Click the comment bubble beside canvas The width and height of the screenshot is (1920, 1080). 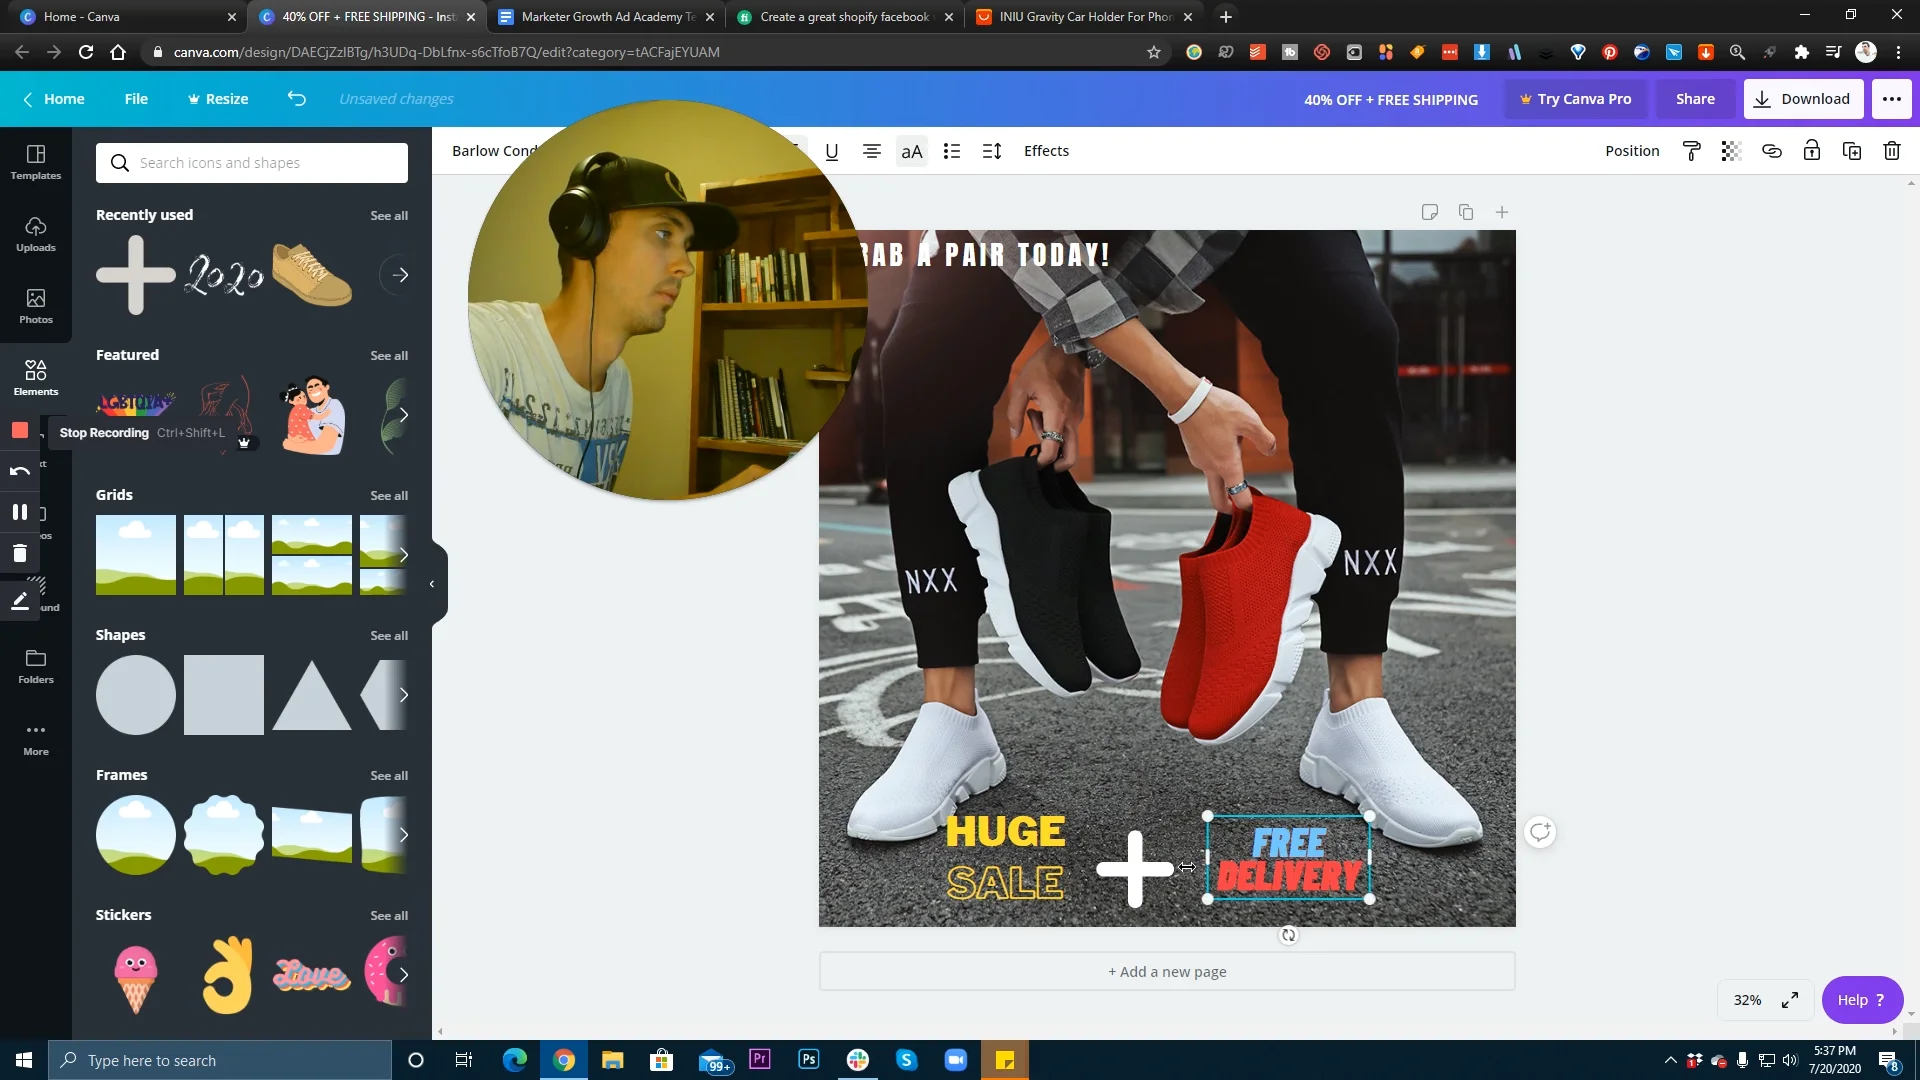pos(1540,832)
